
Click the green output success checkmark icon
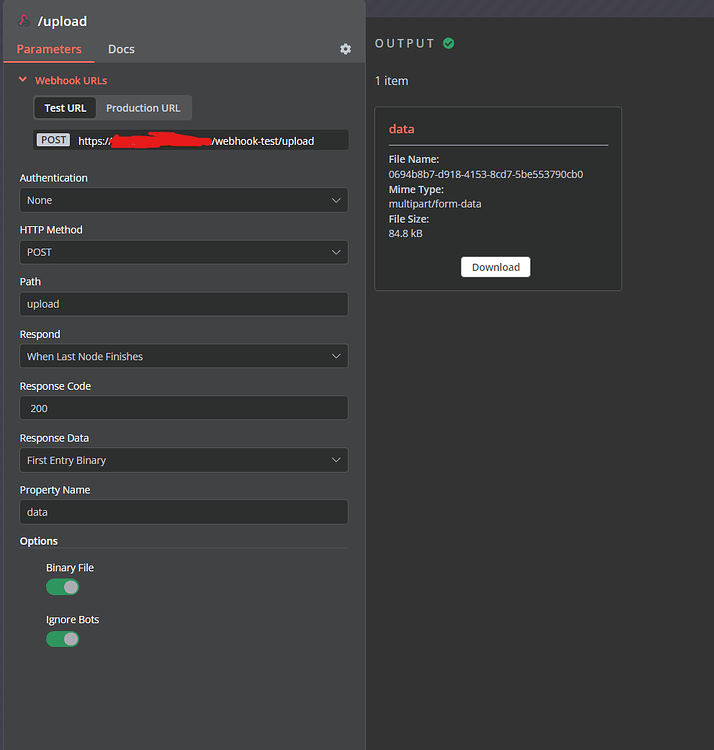(x=449, y=43)
